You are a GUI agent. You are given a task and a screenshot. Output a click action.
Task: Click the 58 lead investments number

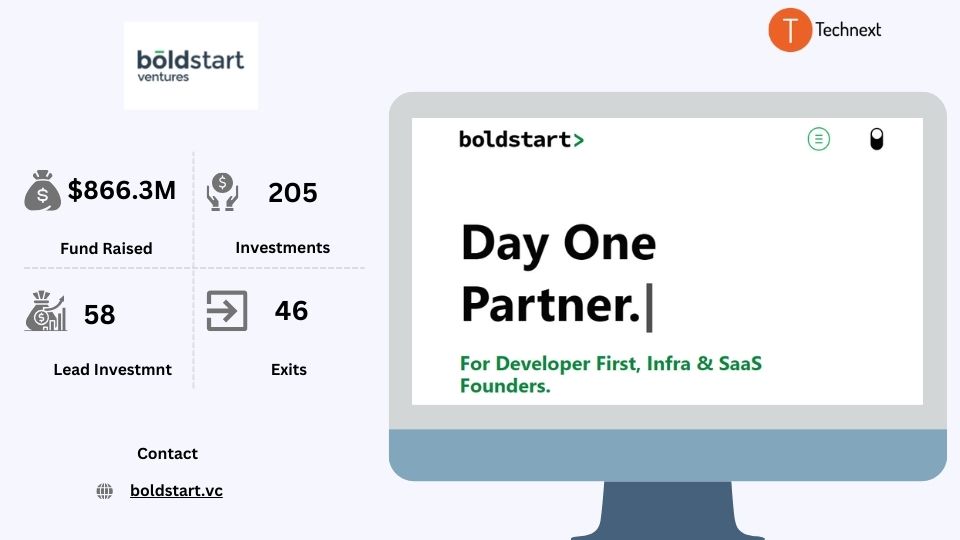(99, 315)
